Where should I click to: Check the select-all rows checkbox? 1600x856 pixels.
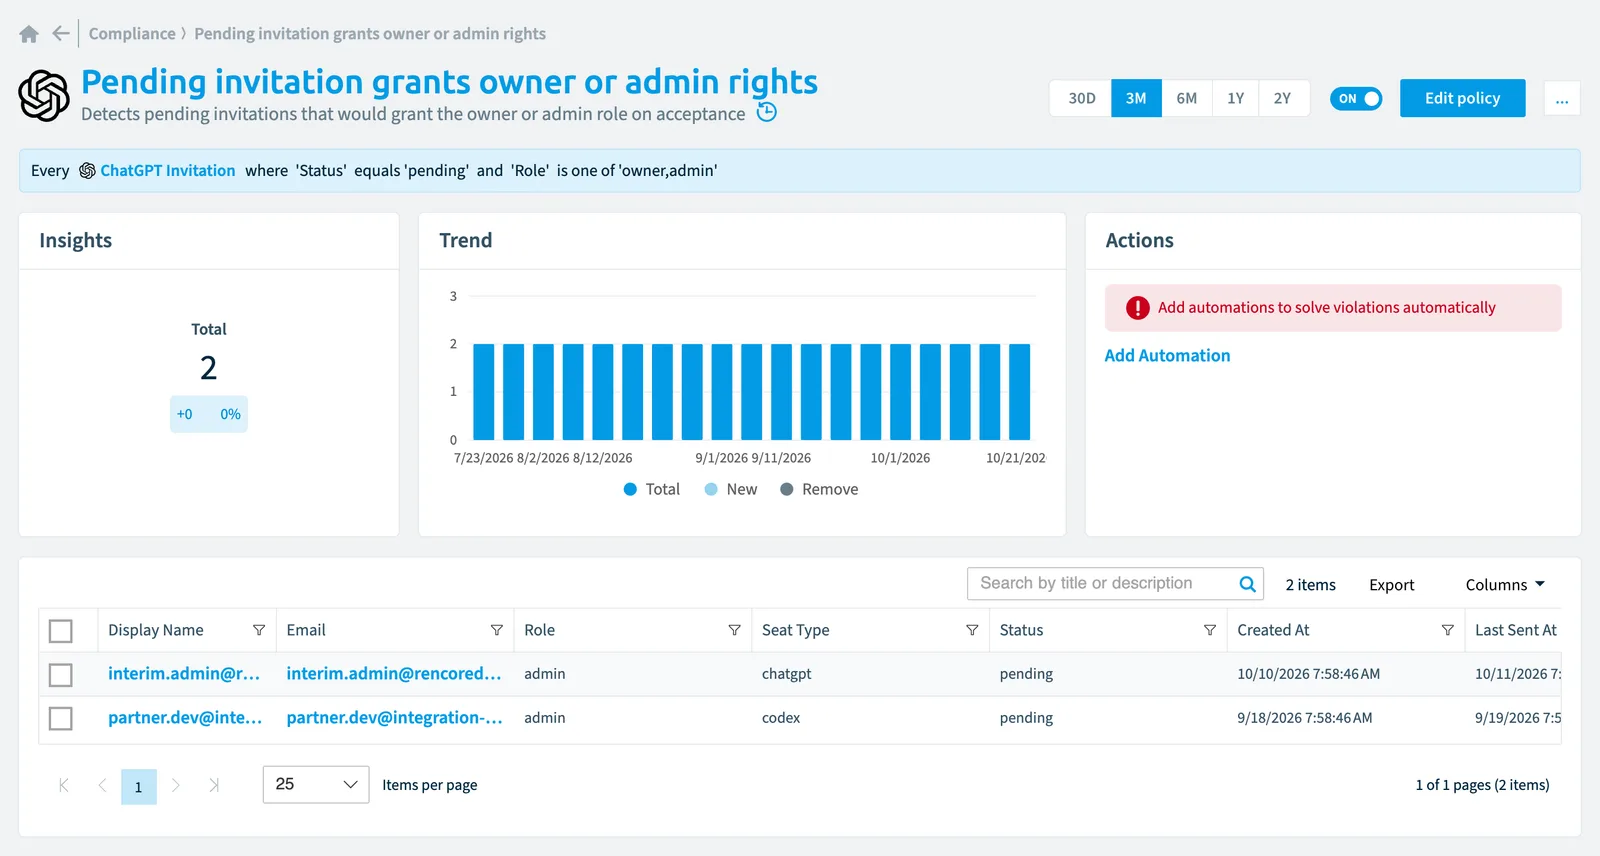(61, 631)
